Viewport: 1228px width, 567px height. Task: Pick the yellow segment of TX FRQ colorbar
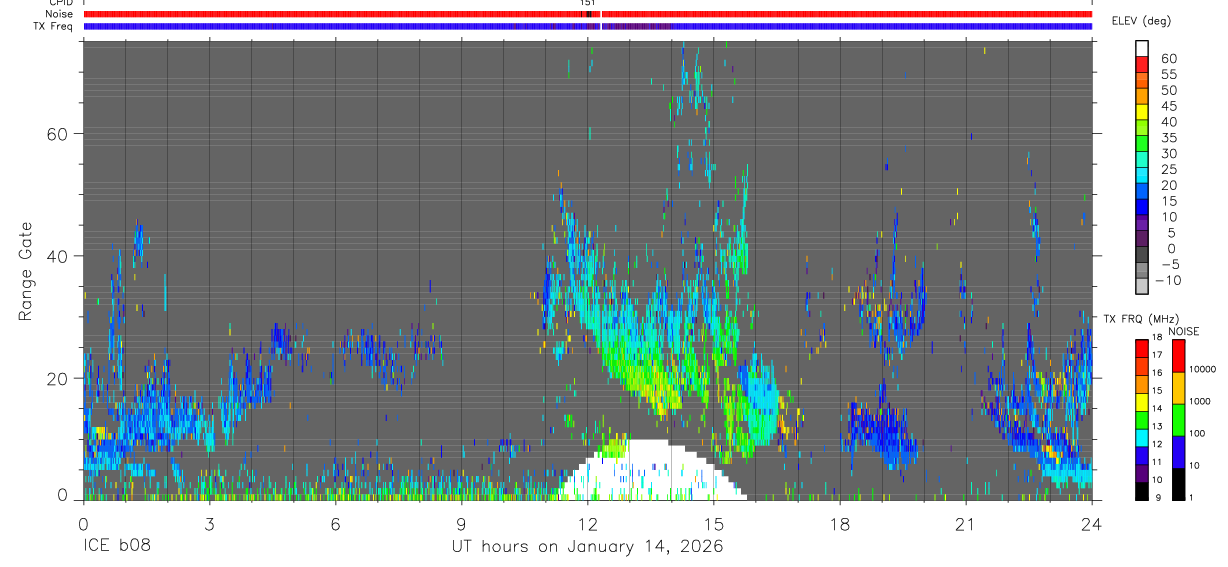point(1142,401)
